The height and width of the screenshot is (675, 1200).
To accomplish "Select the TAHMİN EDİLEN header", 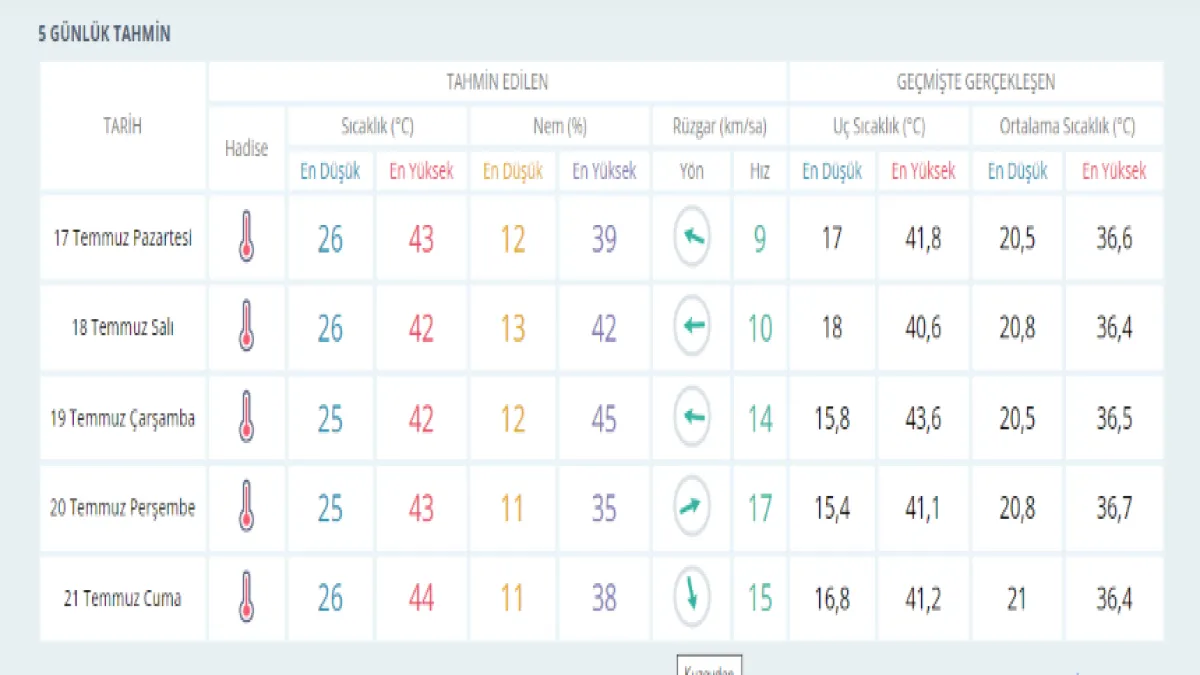I will (x=497, y=82).
